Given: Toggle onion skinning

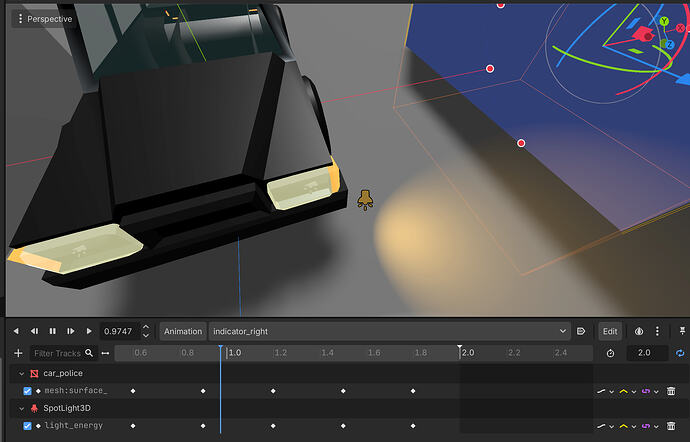Looking at the screenshot, I should pyautogui.click(x=639, y=332).
